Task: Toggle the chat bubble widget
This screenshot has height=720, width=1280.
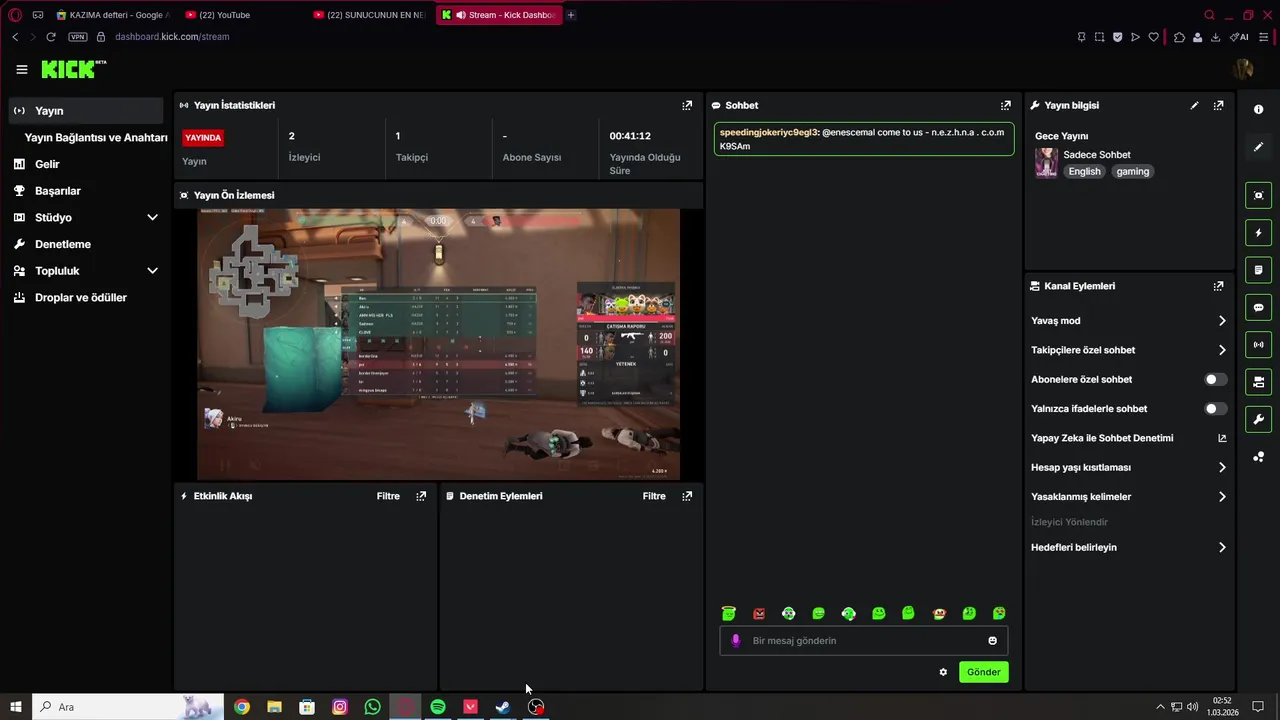Action: point(1259,307)
